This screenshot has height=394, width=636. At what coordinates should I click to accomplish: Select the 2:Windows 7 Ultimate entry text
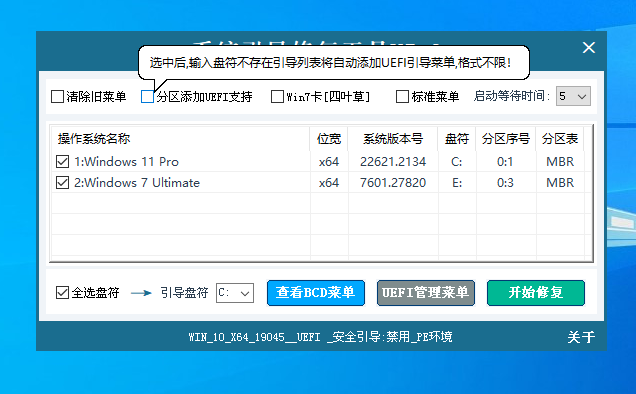click(137, 183)
